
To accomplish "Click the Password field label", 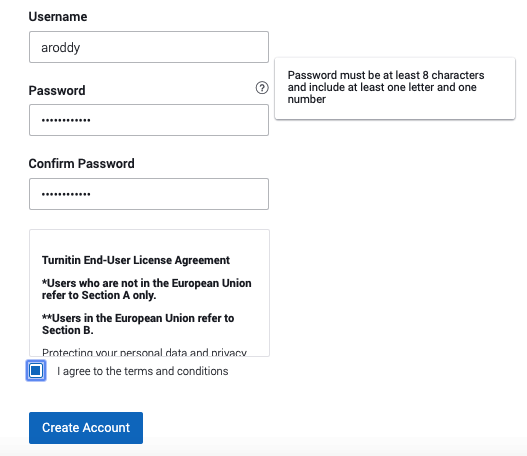I will (x=57, y=90).
